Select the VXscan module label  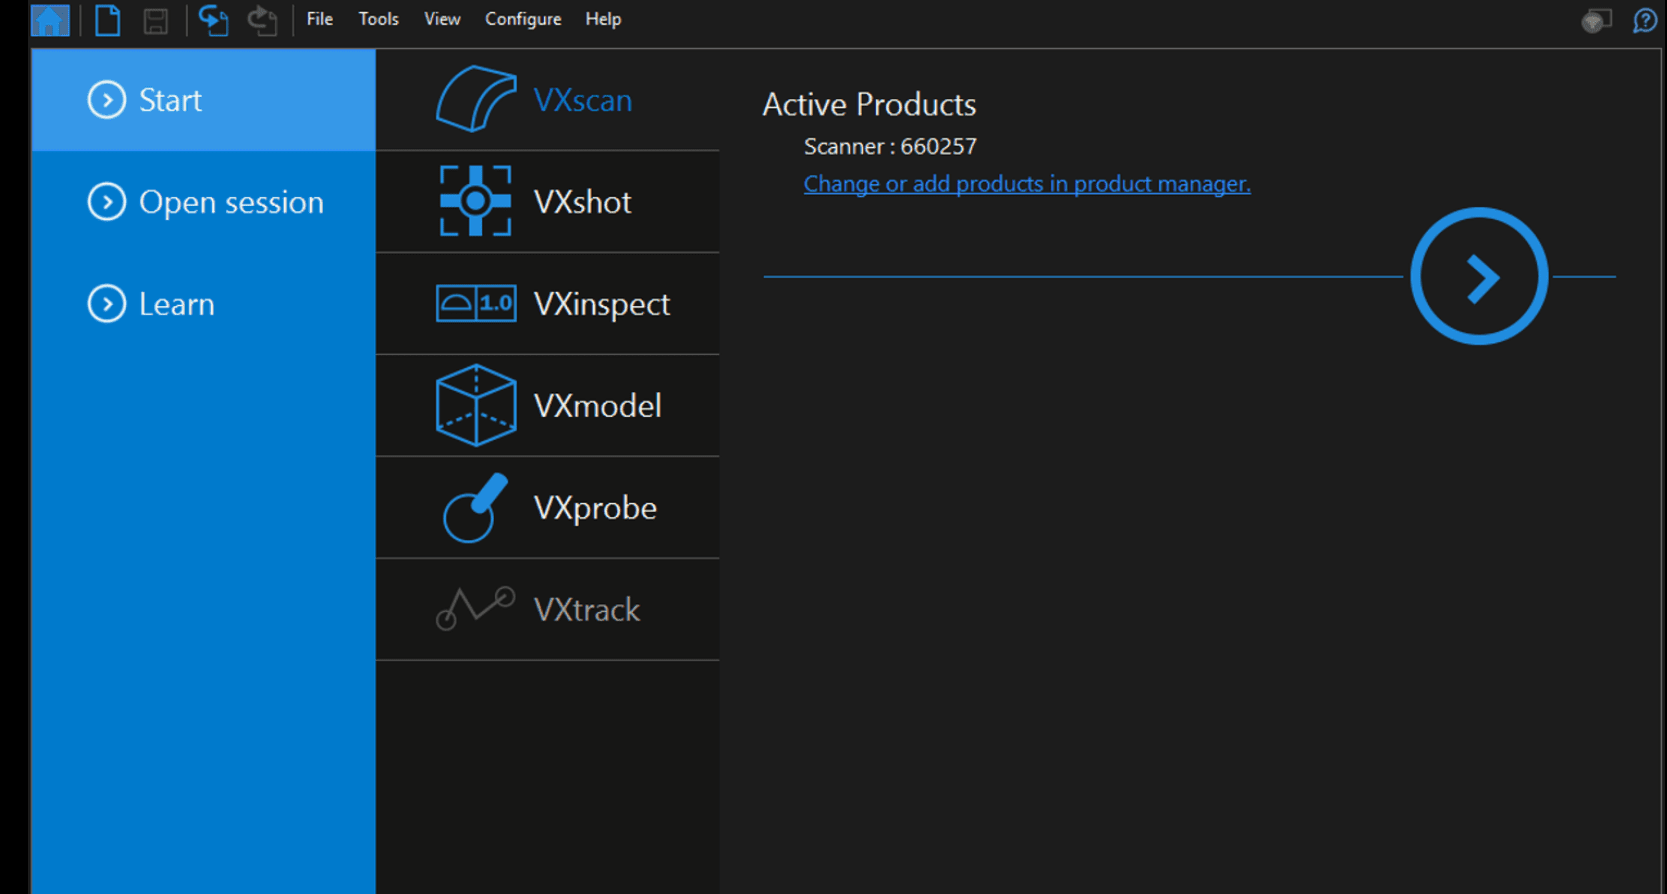click(x=583, y=100)
